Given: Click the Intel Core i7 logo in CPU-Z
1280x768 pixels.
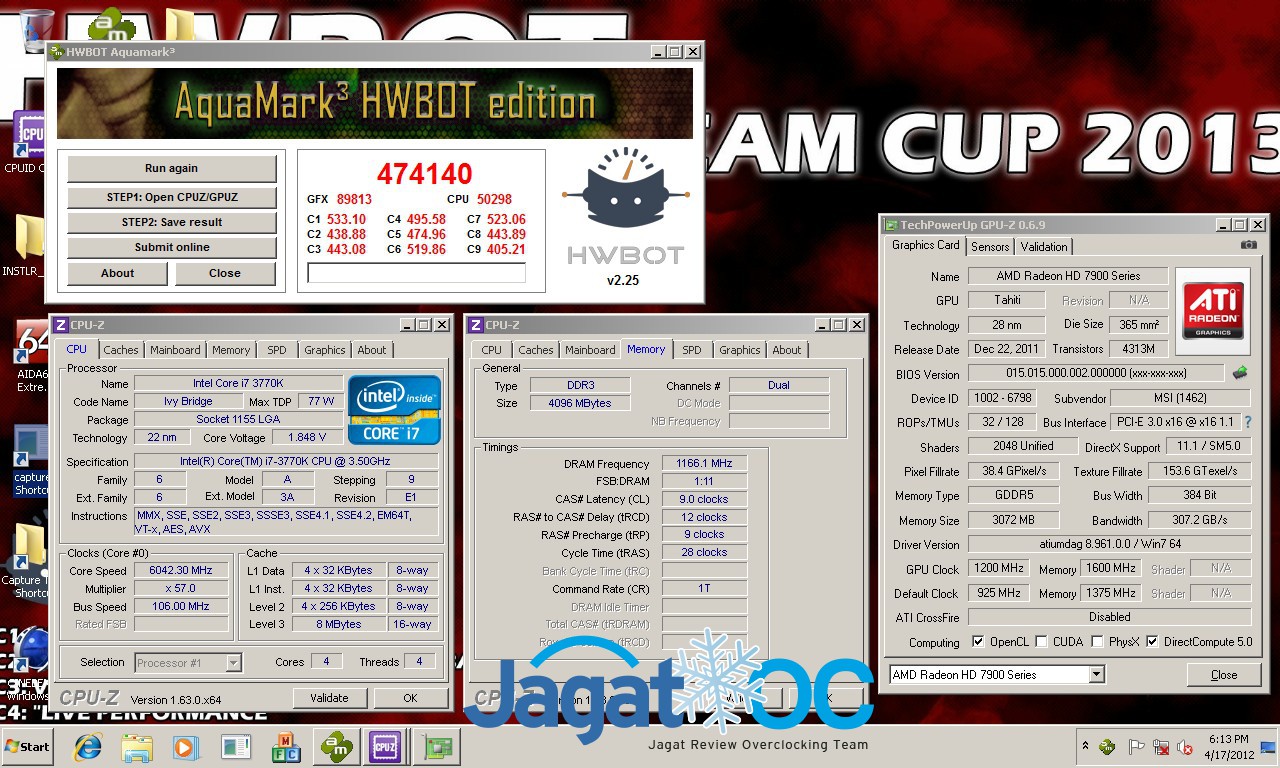Looking at the screenshot, I should point(394,410).
